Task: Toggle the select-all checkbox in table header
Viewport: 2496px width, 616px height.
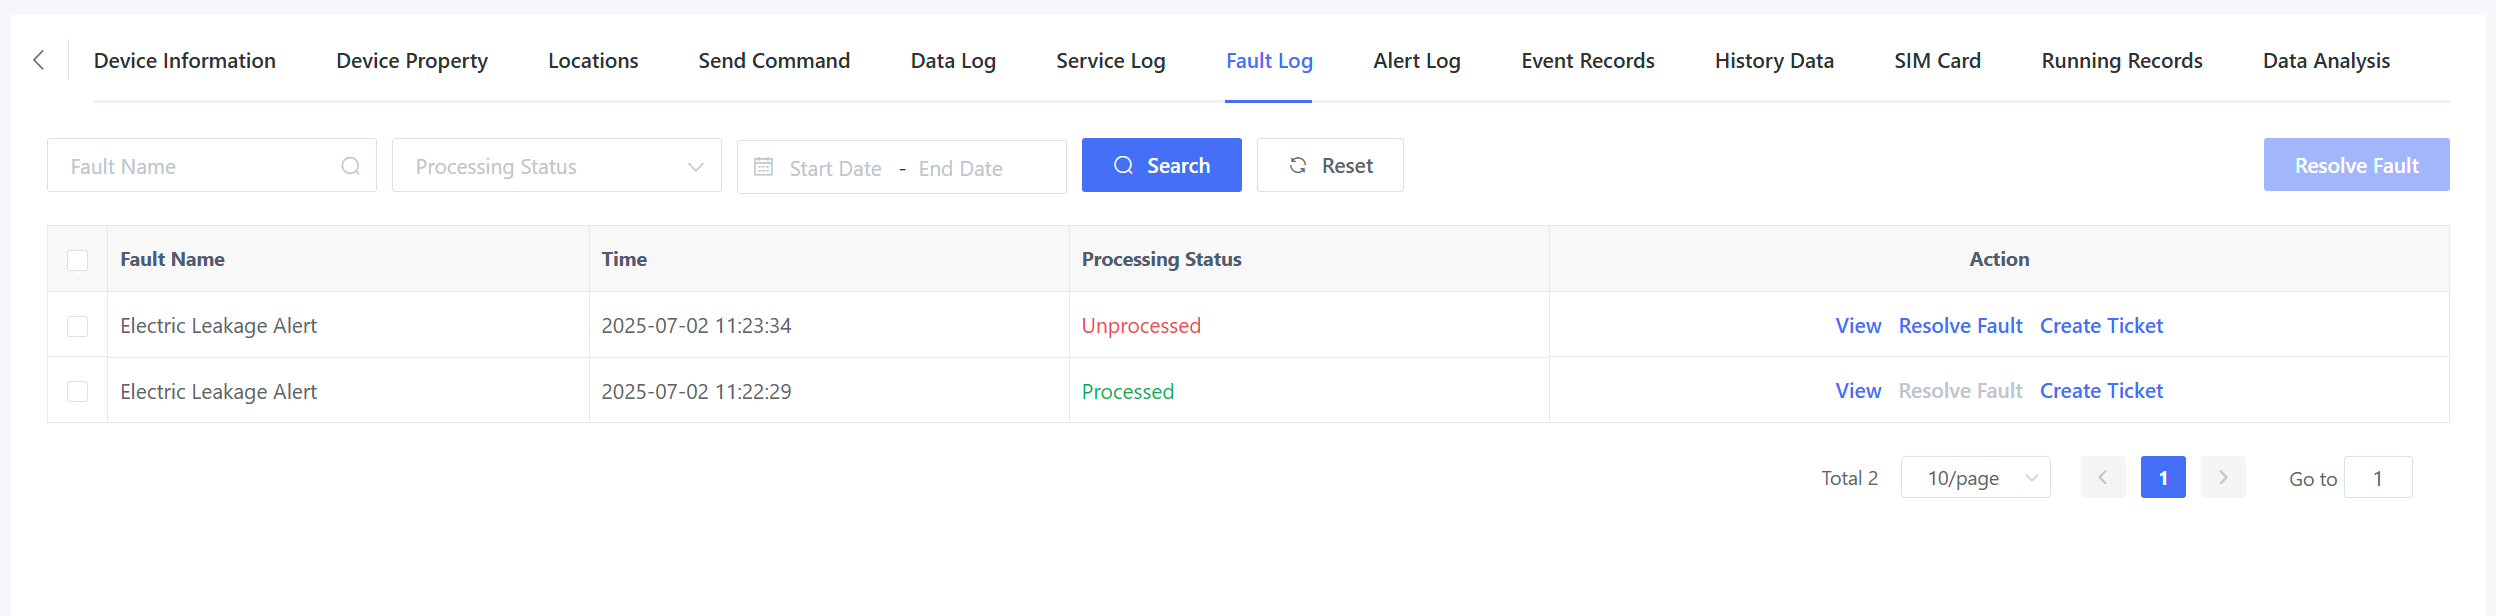Action: 77,260
